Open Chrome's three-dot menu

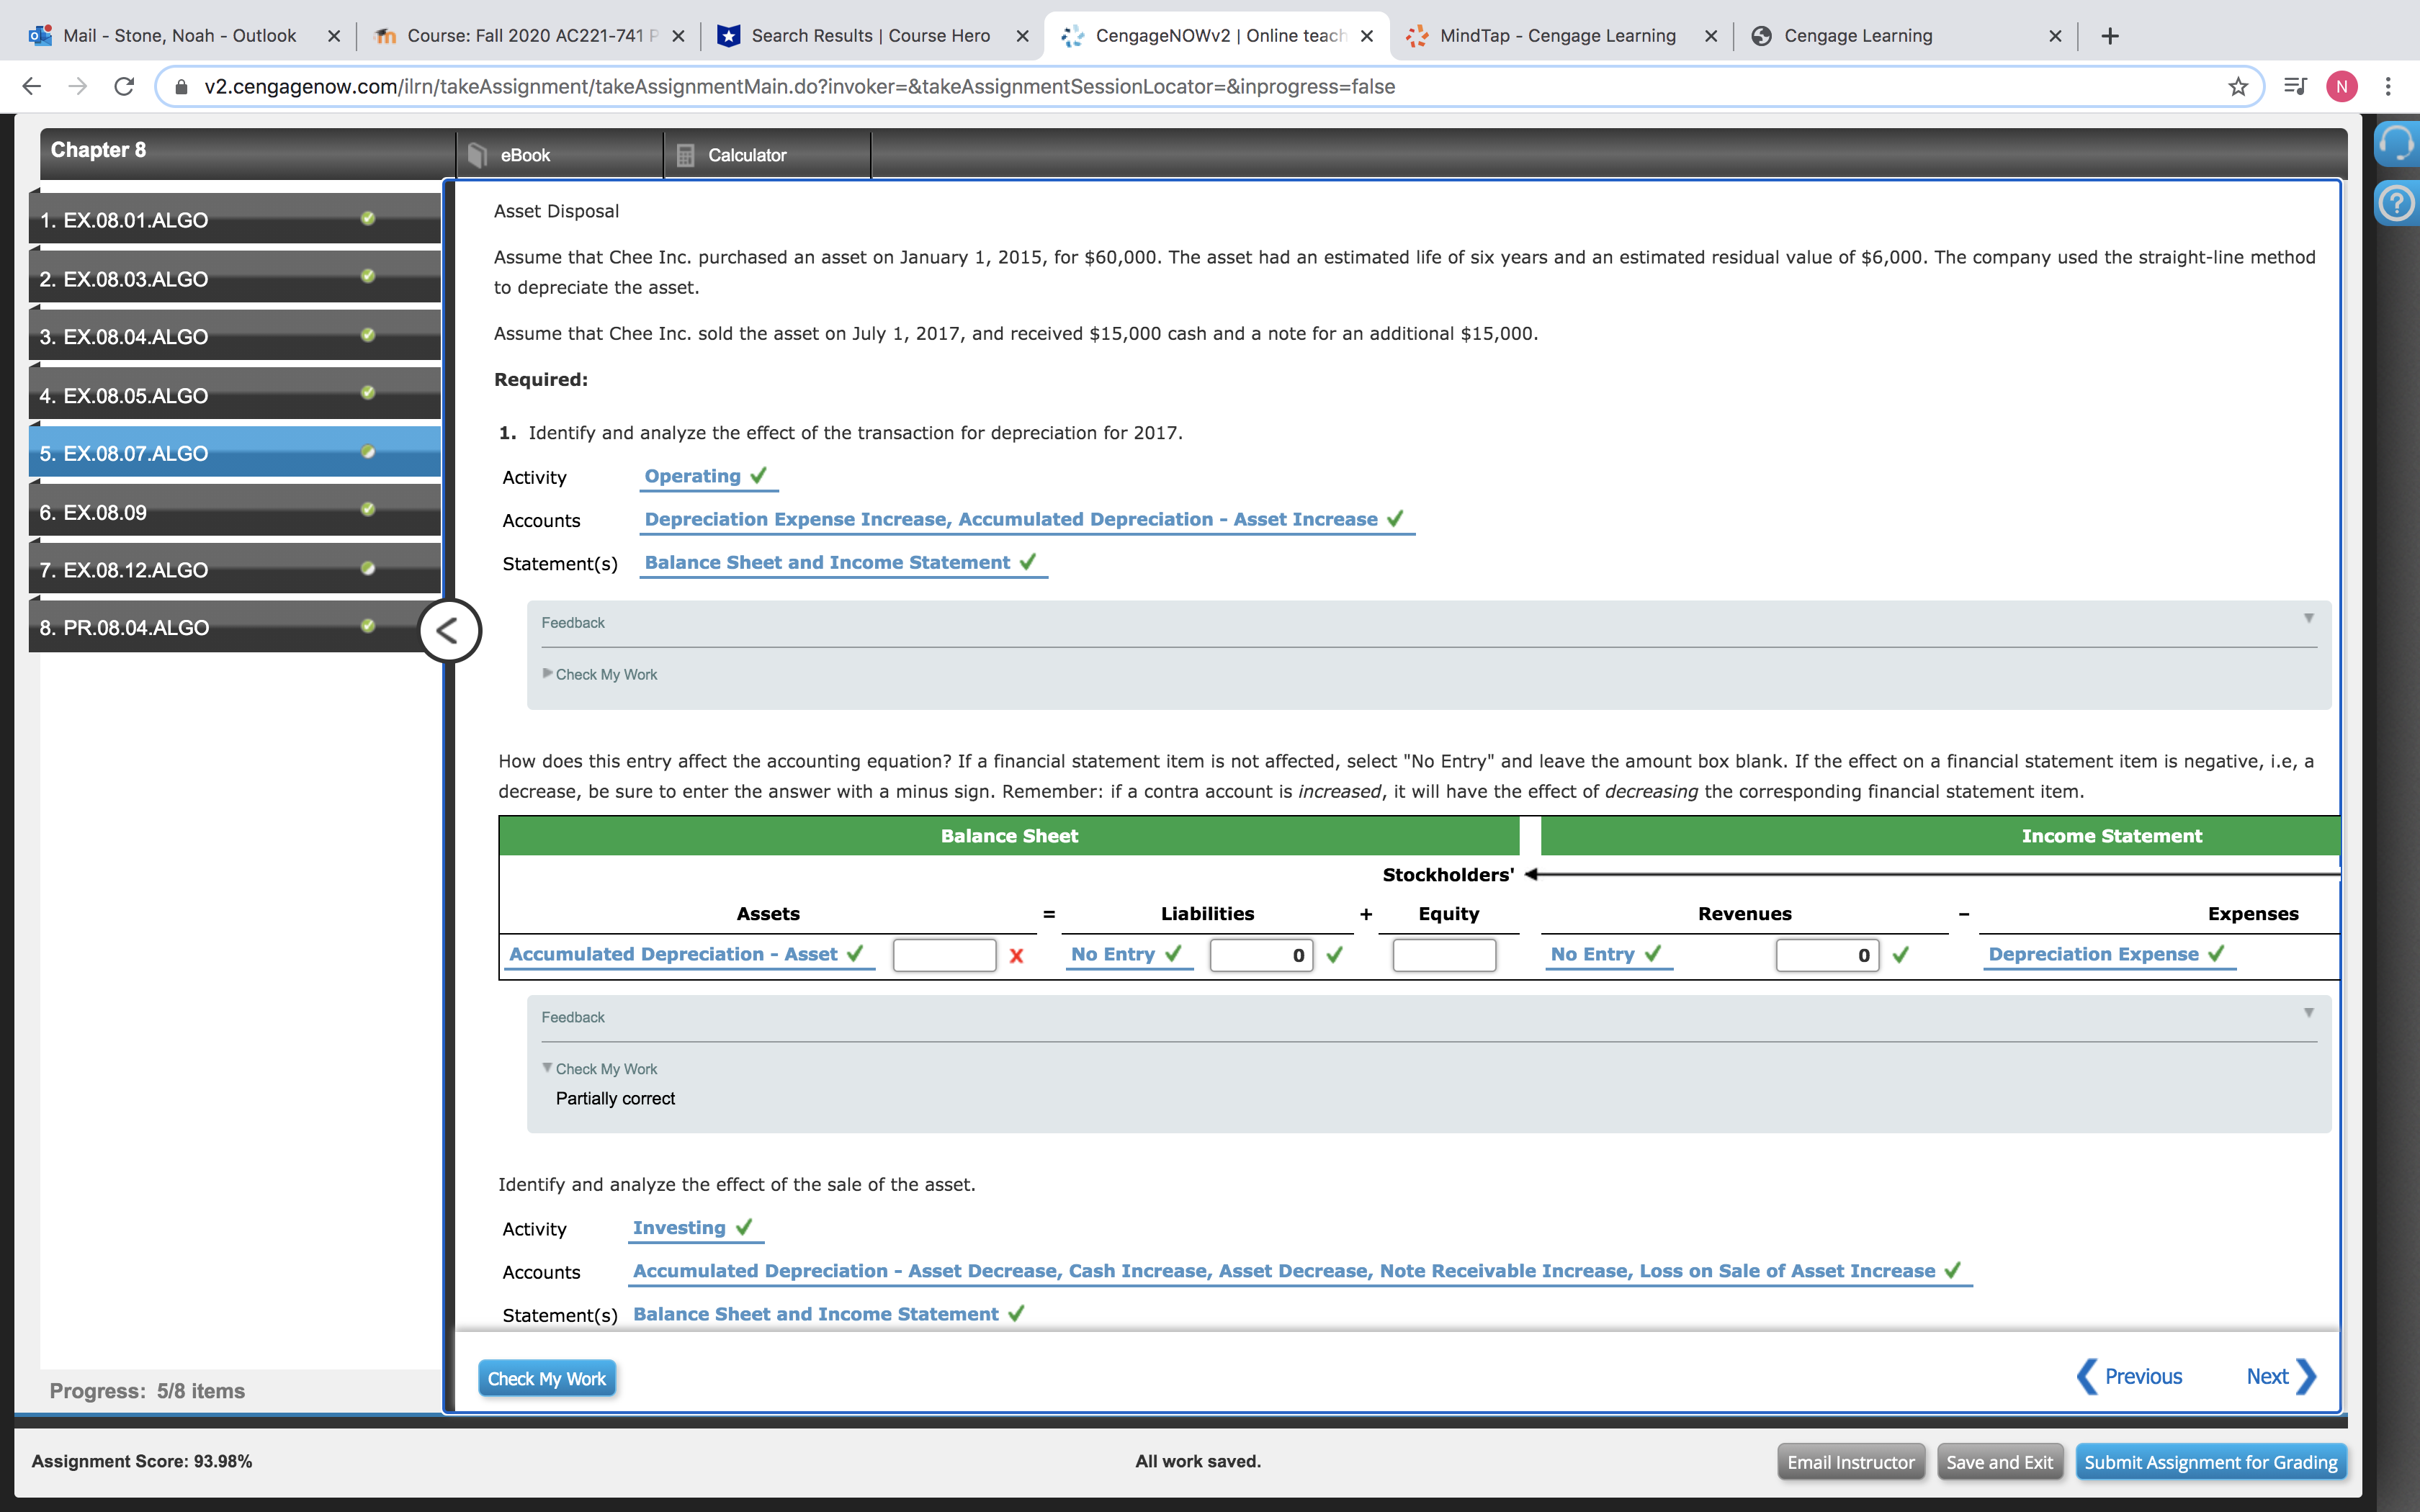(x=2390, y=86)
